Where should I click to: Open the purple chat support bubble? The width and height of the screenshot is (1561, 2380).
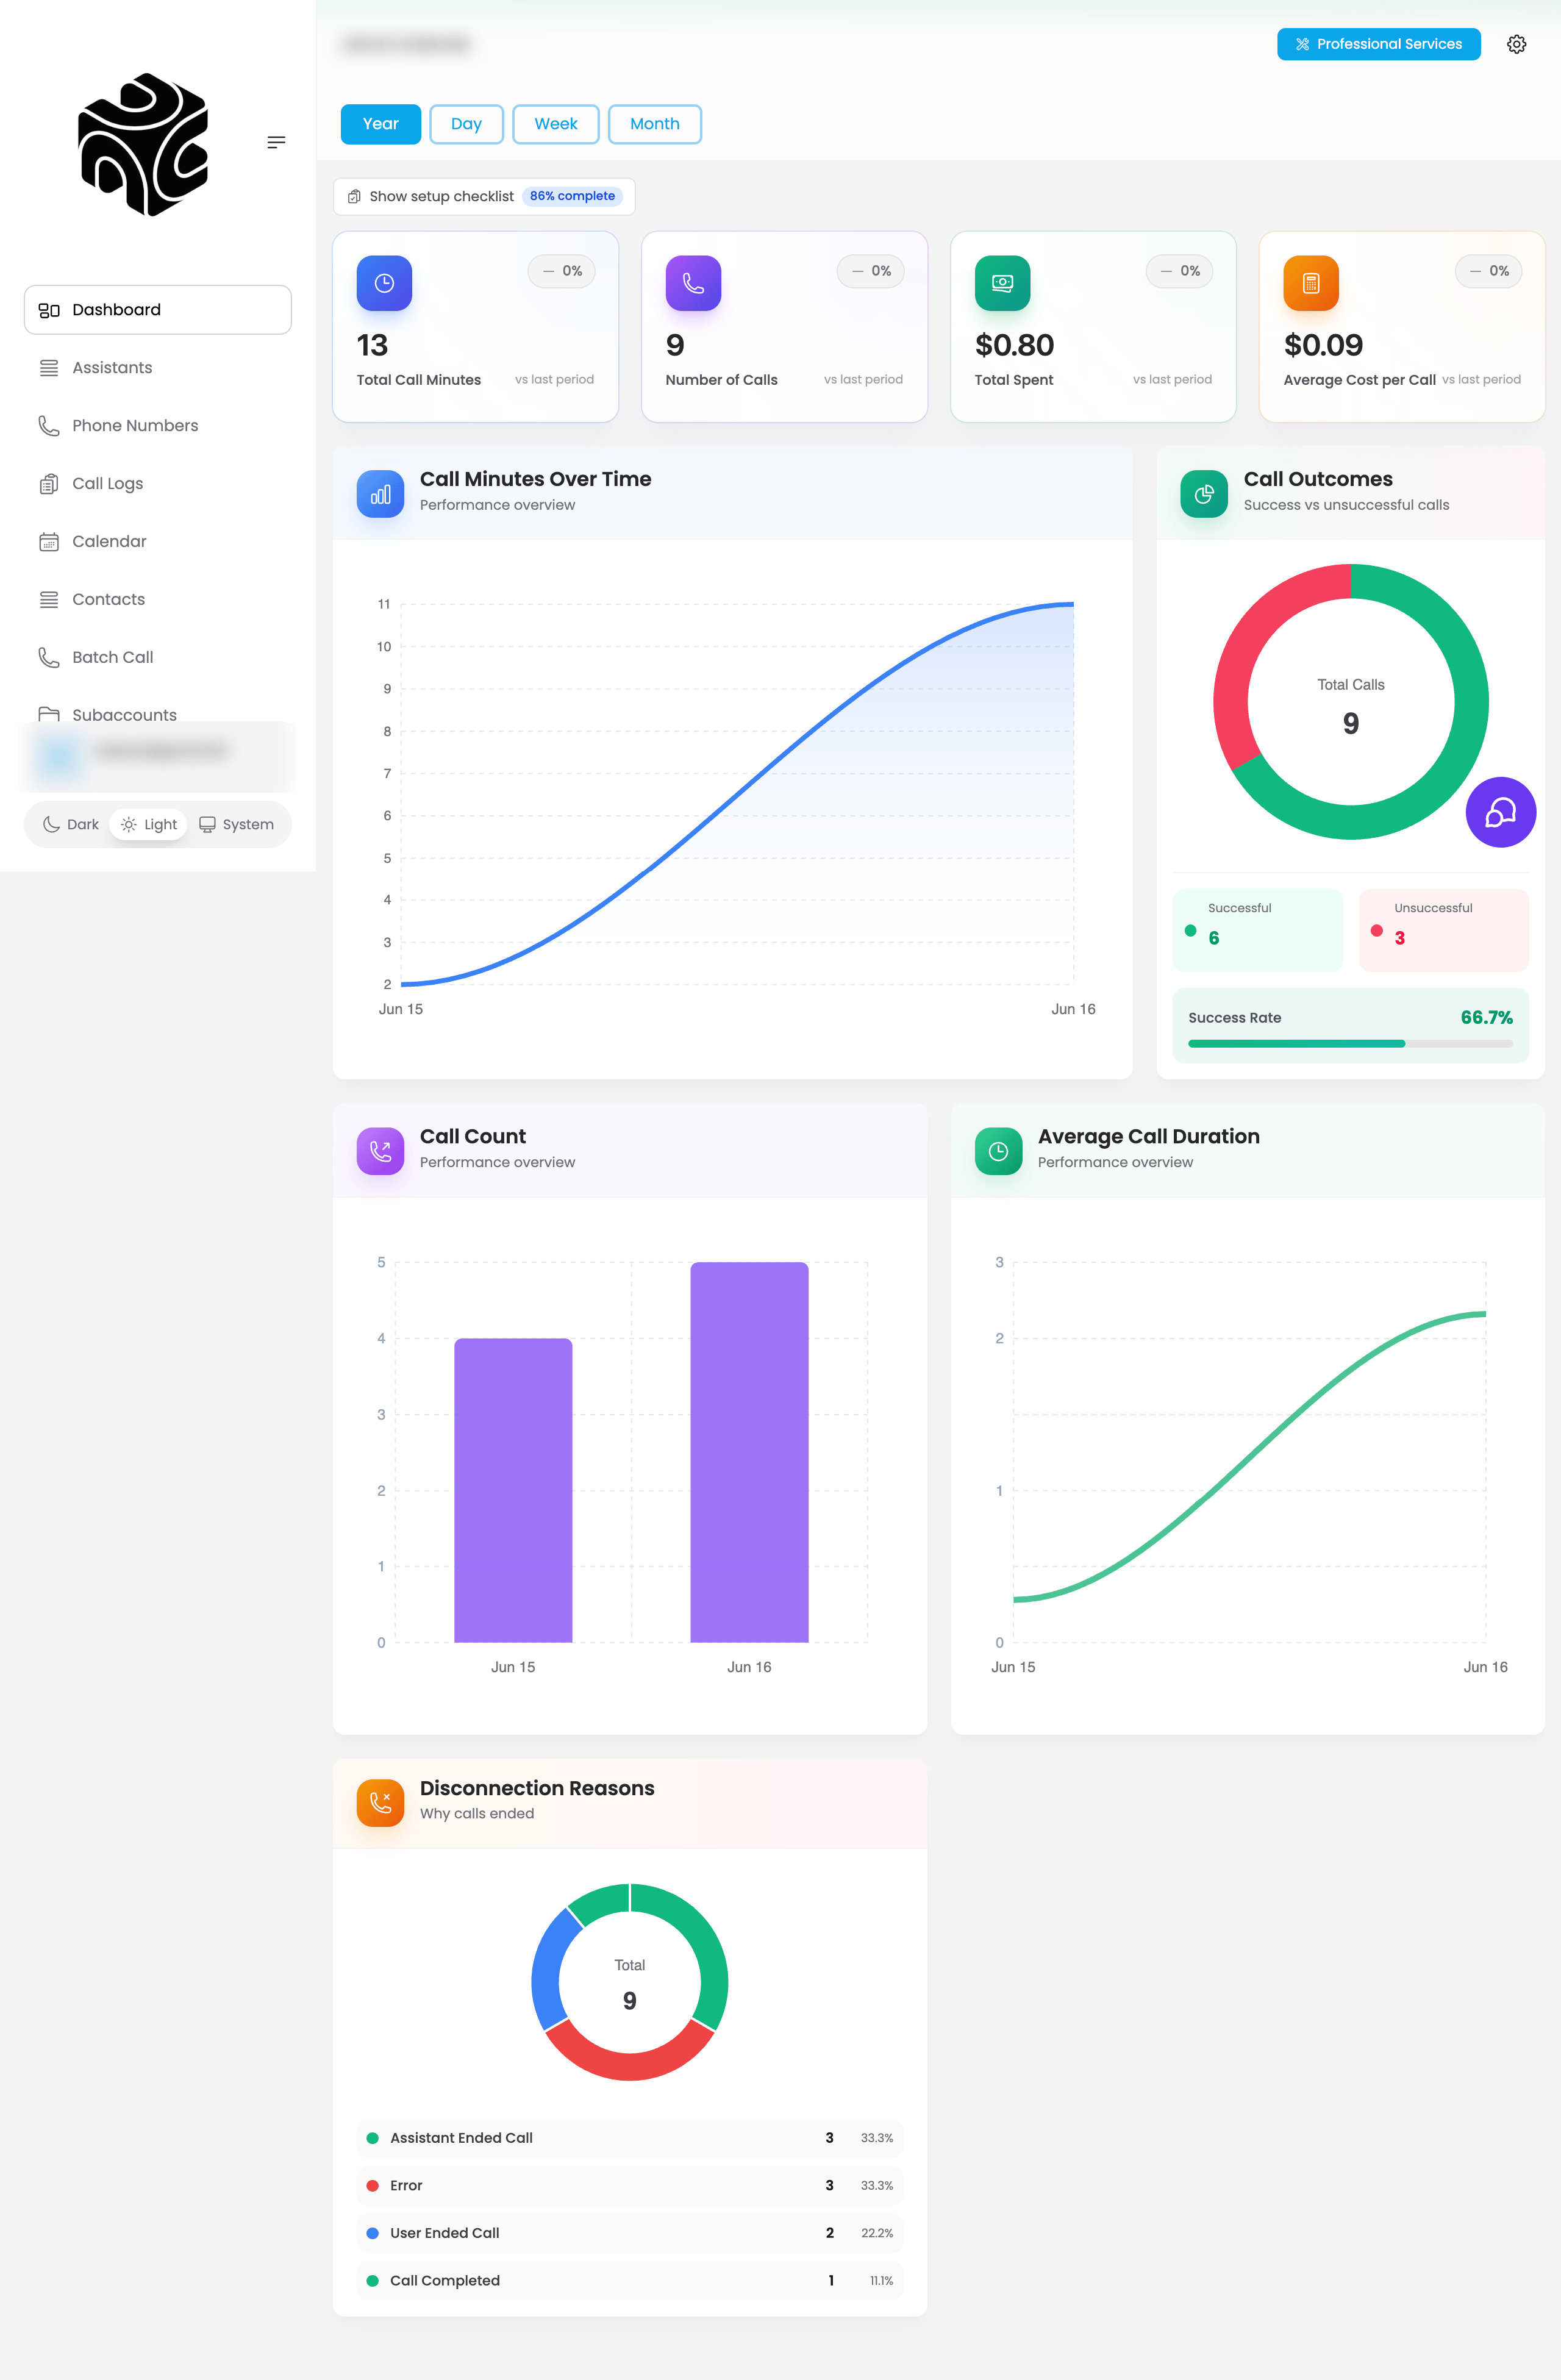click(1500, 812)
